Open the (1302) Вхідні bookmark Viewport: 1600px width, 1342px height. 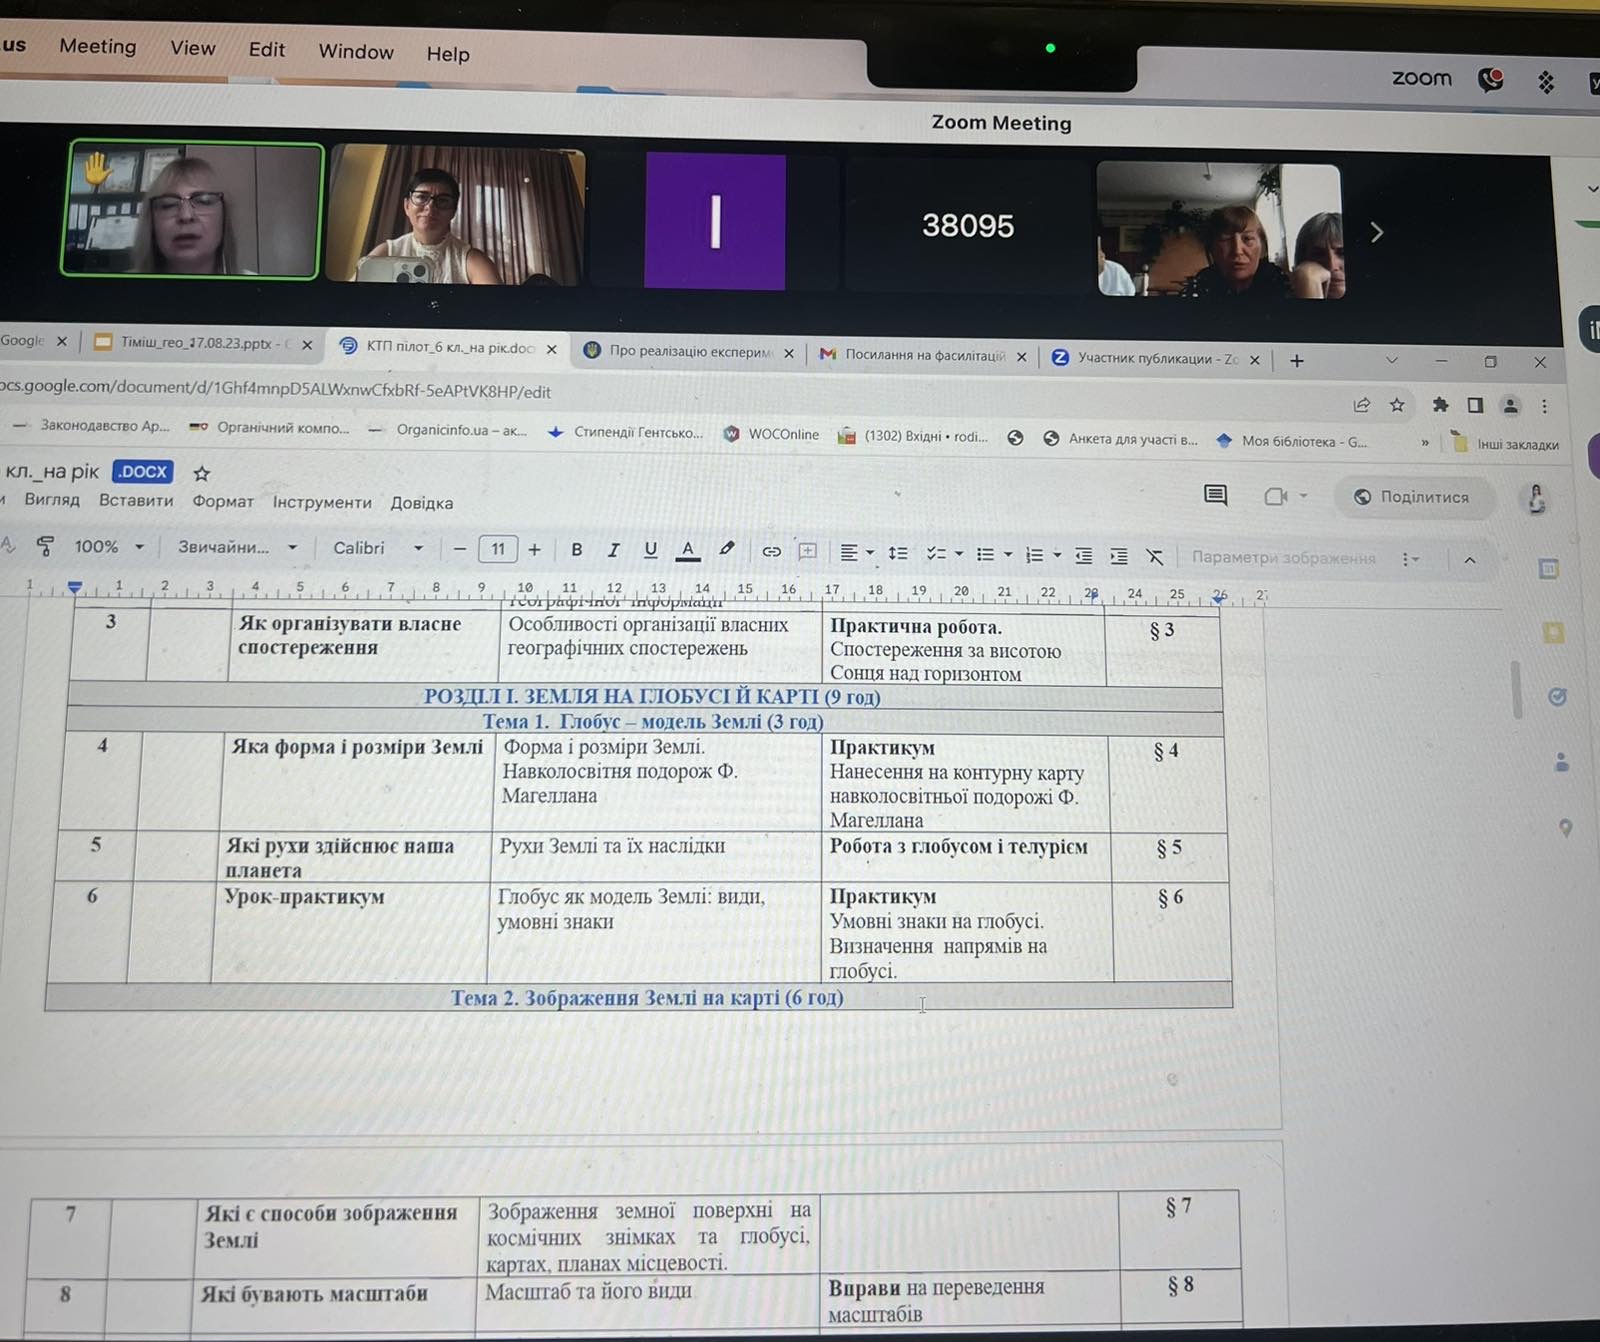click(x=913, y=436)
